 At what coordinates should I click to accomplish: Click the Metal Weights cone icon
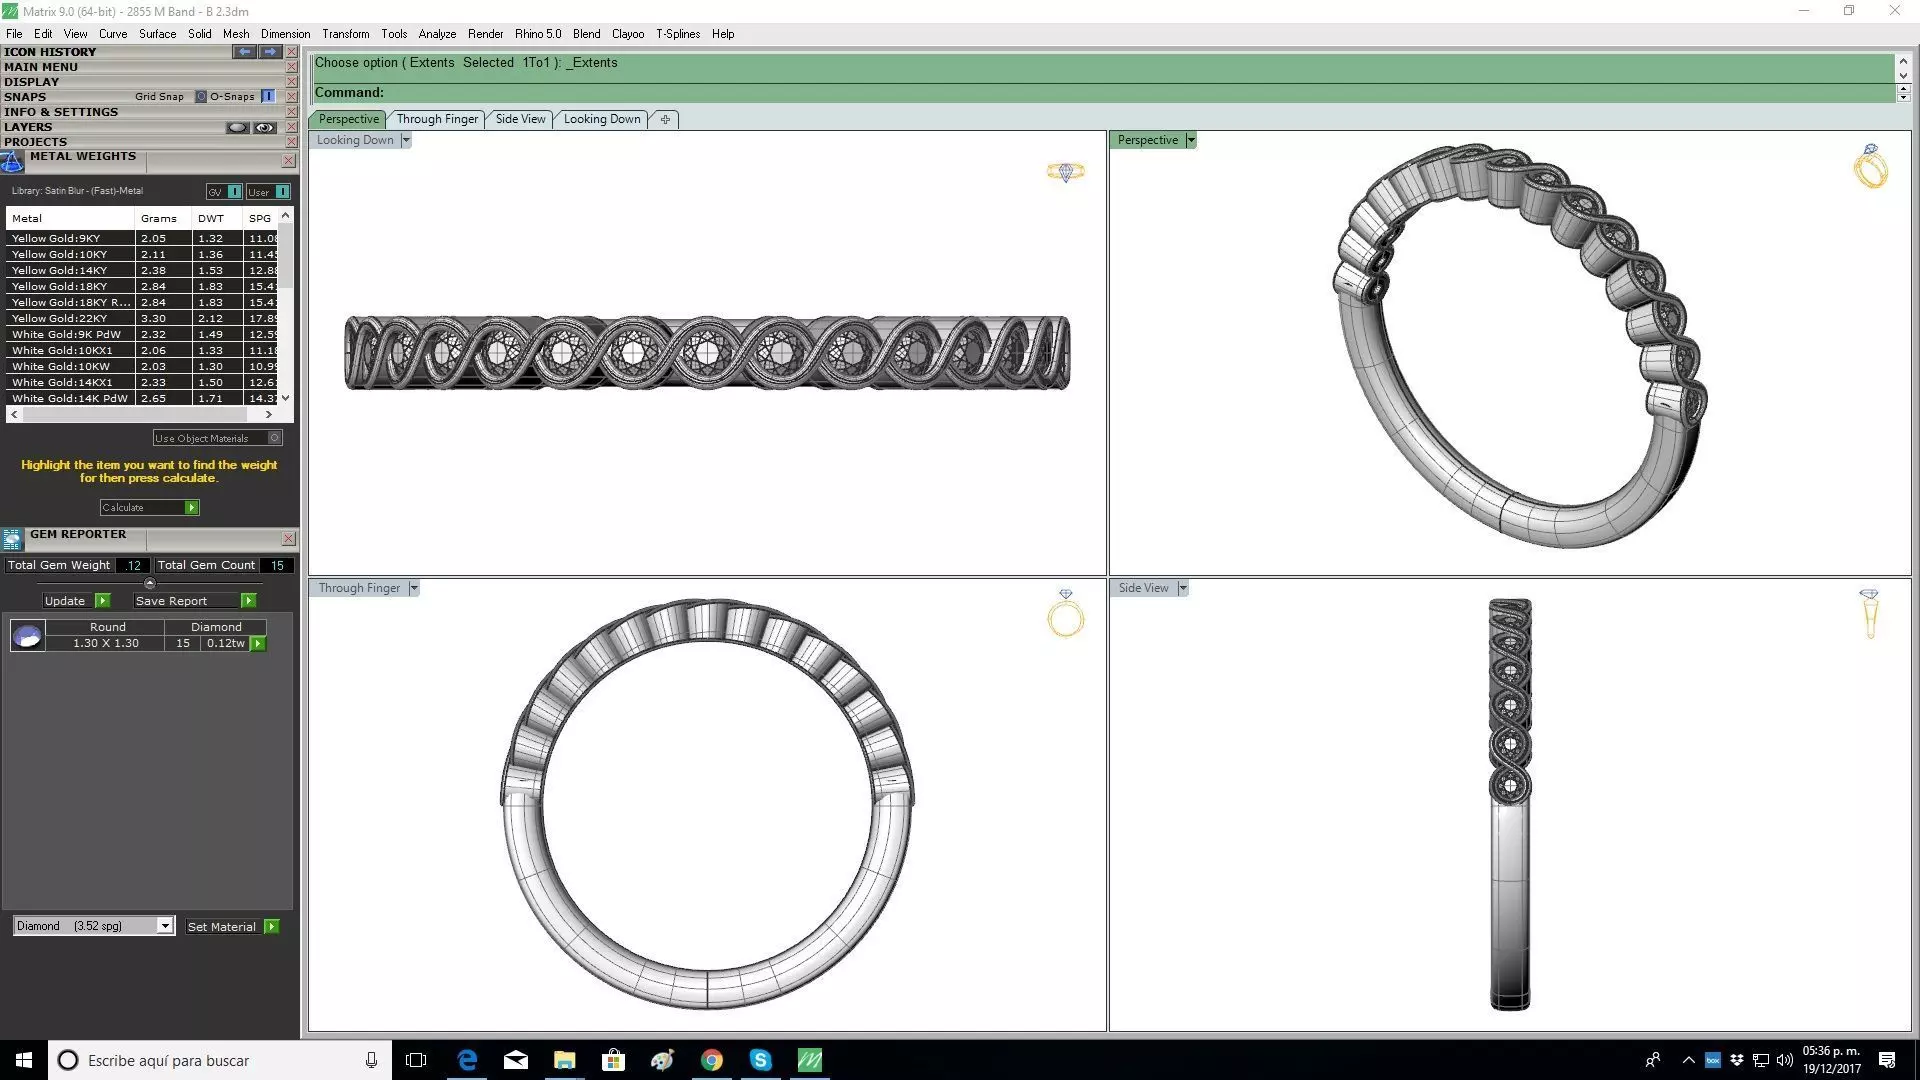pyautogui.click(x=12, y=161)
